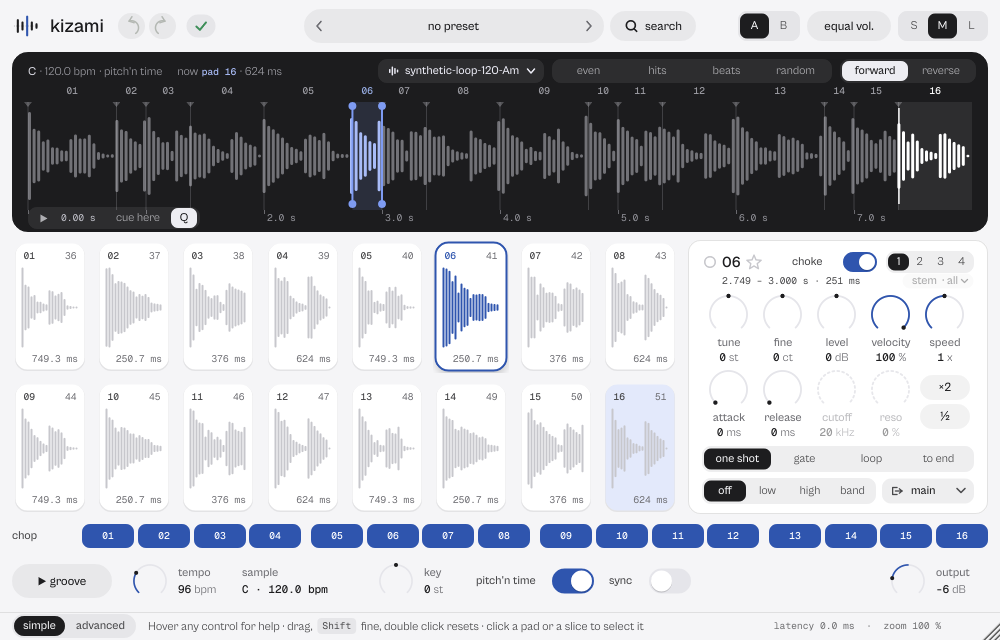Select the reverse playback tab
This screenshot has height=640, width=1000.
tap(940, 71)
